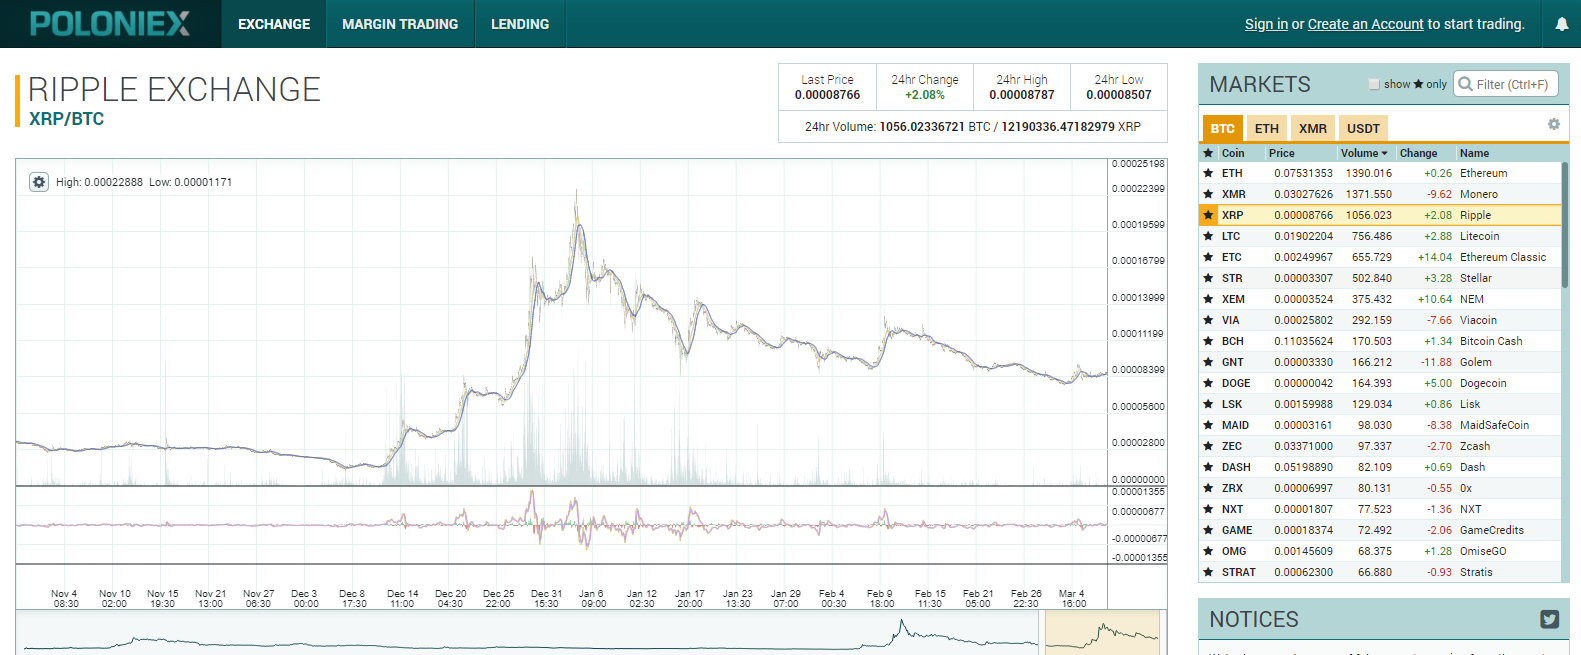Toggle star for GAME row
The width and height of the screenshot is (1581, 655).
point(1208,530)
